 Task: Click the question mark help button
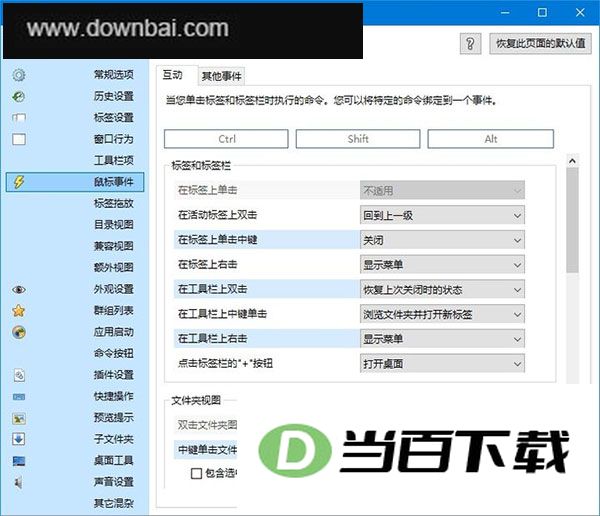(470, 44)
